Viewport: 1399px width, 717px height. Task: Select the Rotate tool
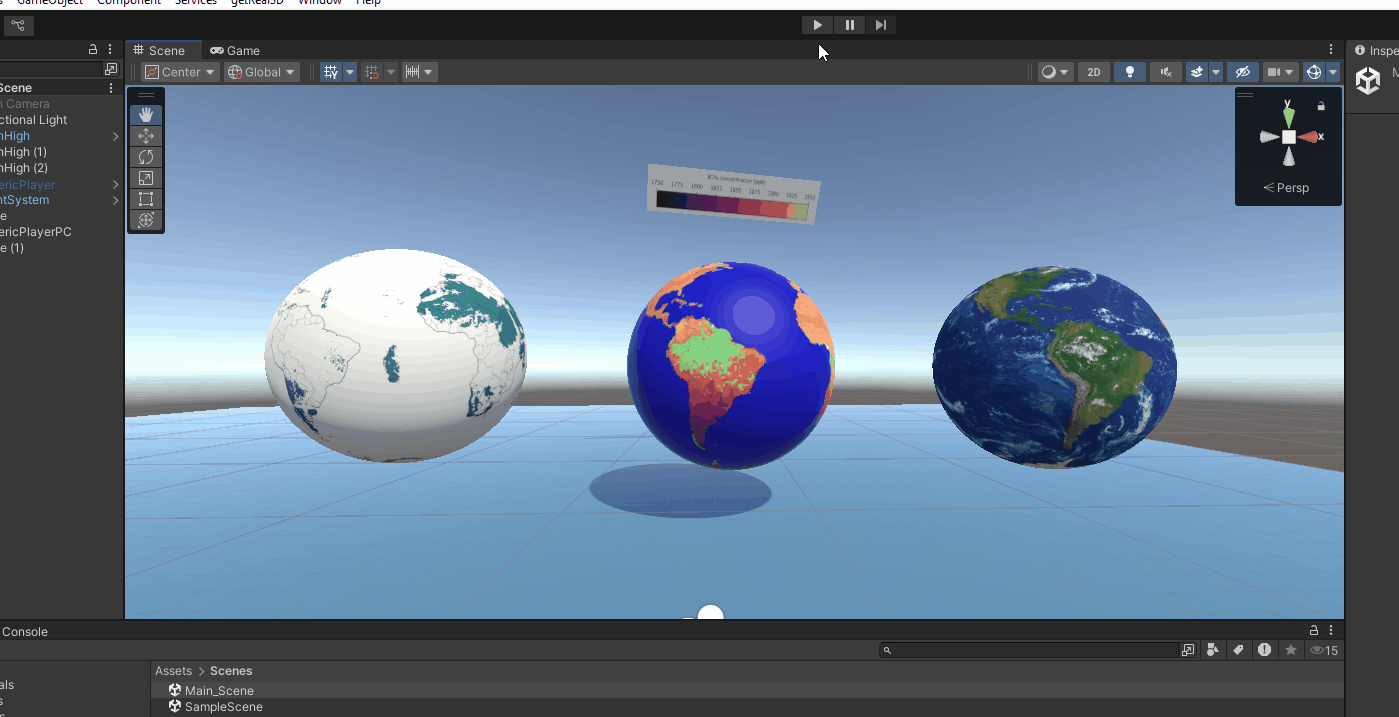tap(146, 157)
